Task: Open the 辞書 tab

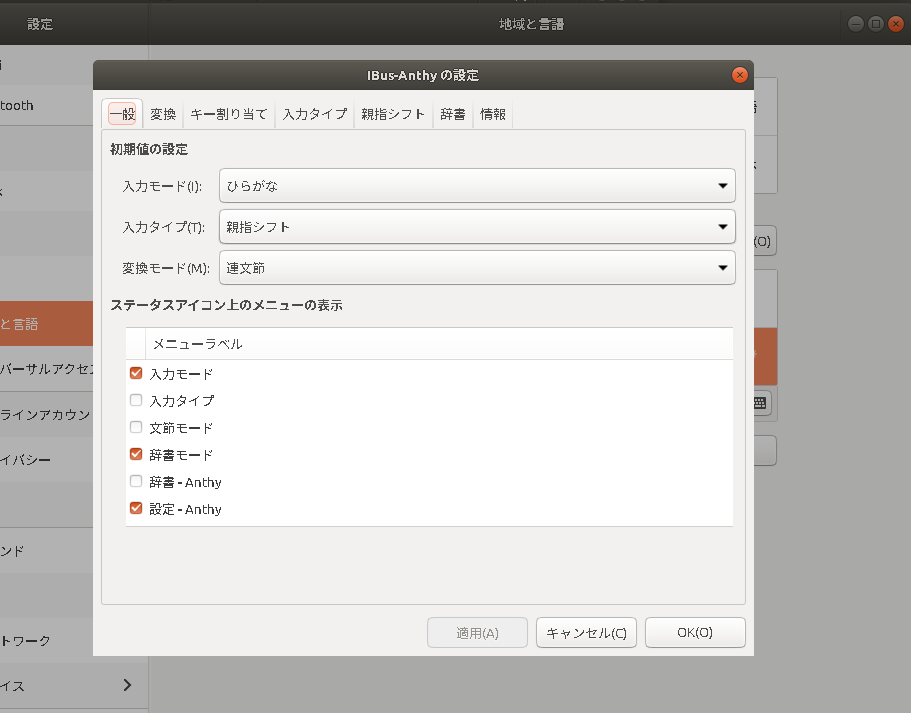Action: (453, 114)
